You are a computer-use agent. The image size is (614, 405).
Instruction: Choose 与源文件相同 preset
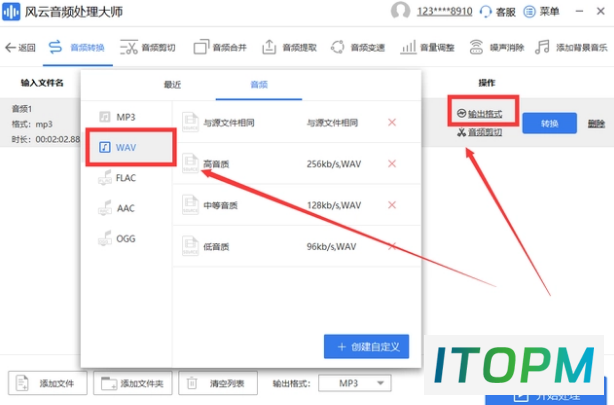pyautogui.click(x=296, y=123)
